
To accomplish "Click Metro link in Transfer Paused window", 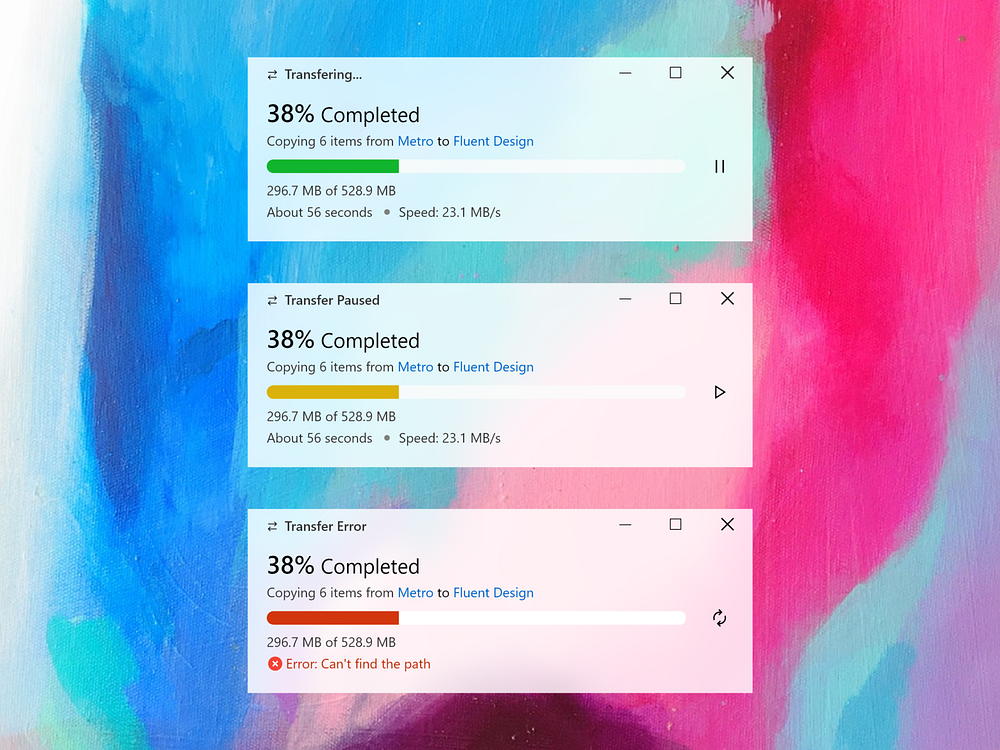I will click(x=415, y=367).
